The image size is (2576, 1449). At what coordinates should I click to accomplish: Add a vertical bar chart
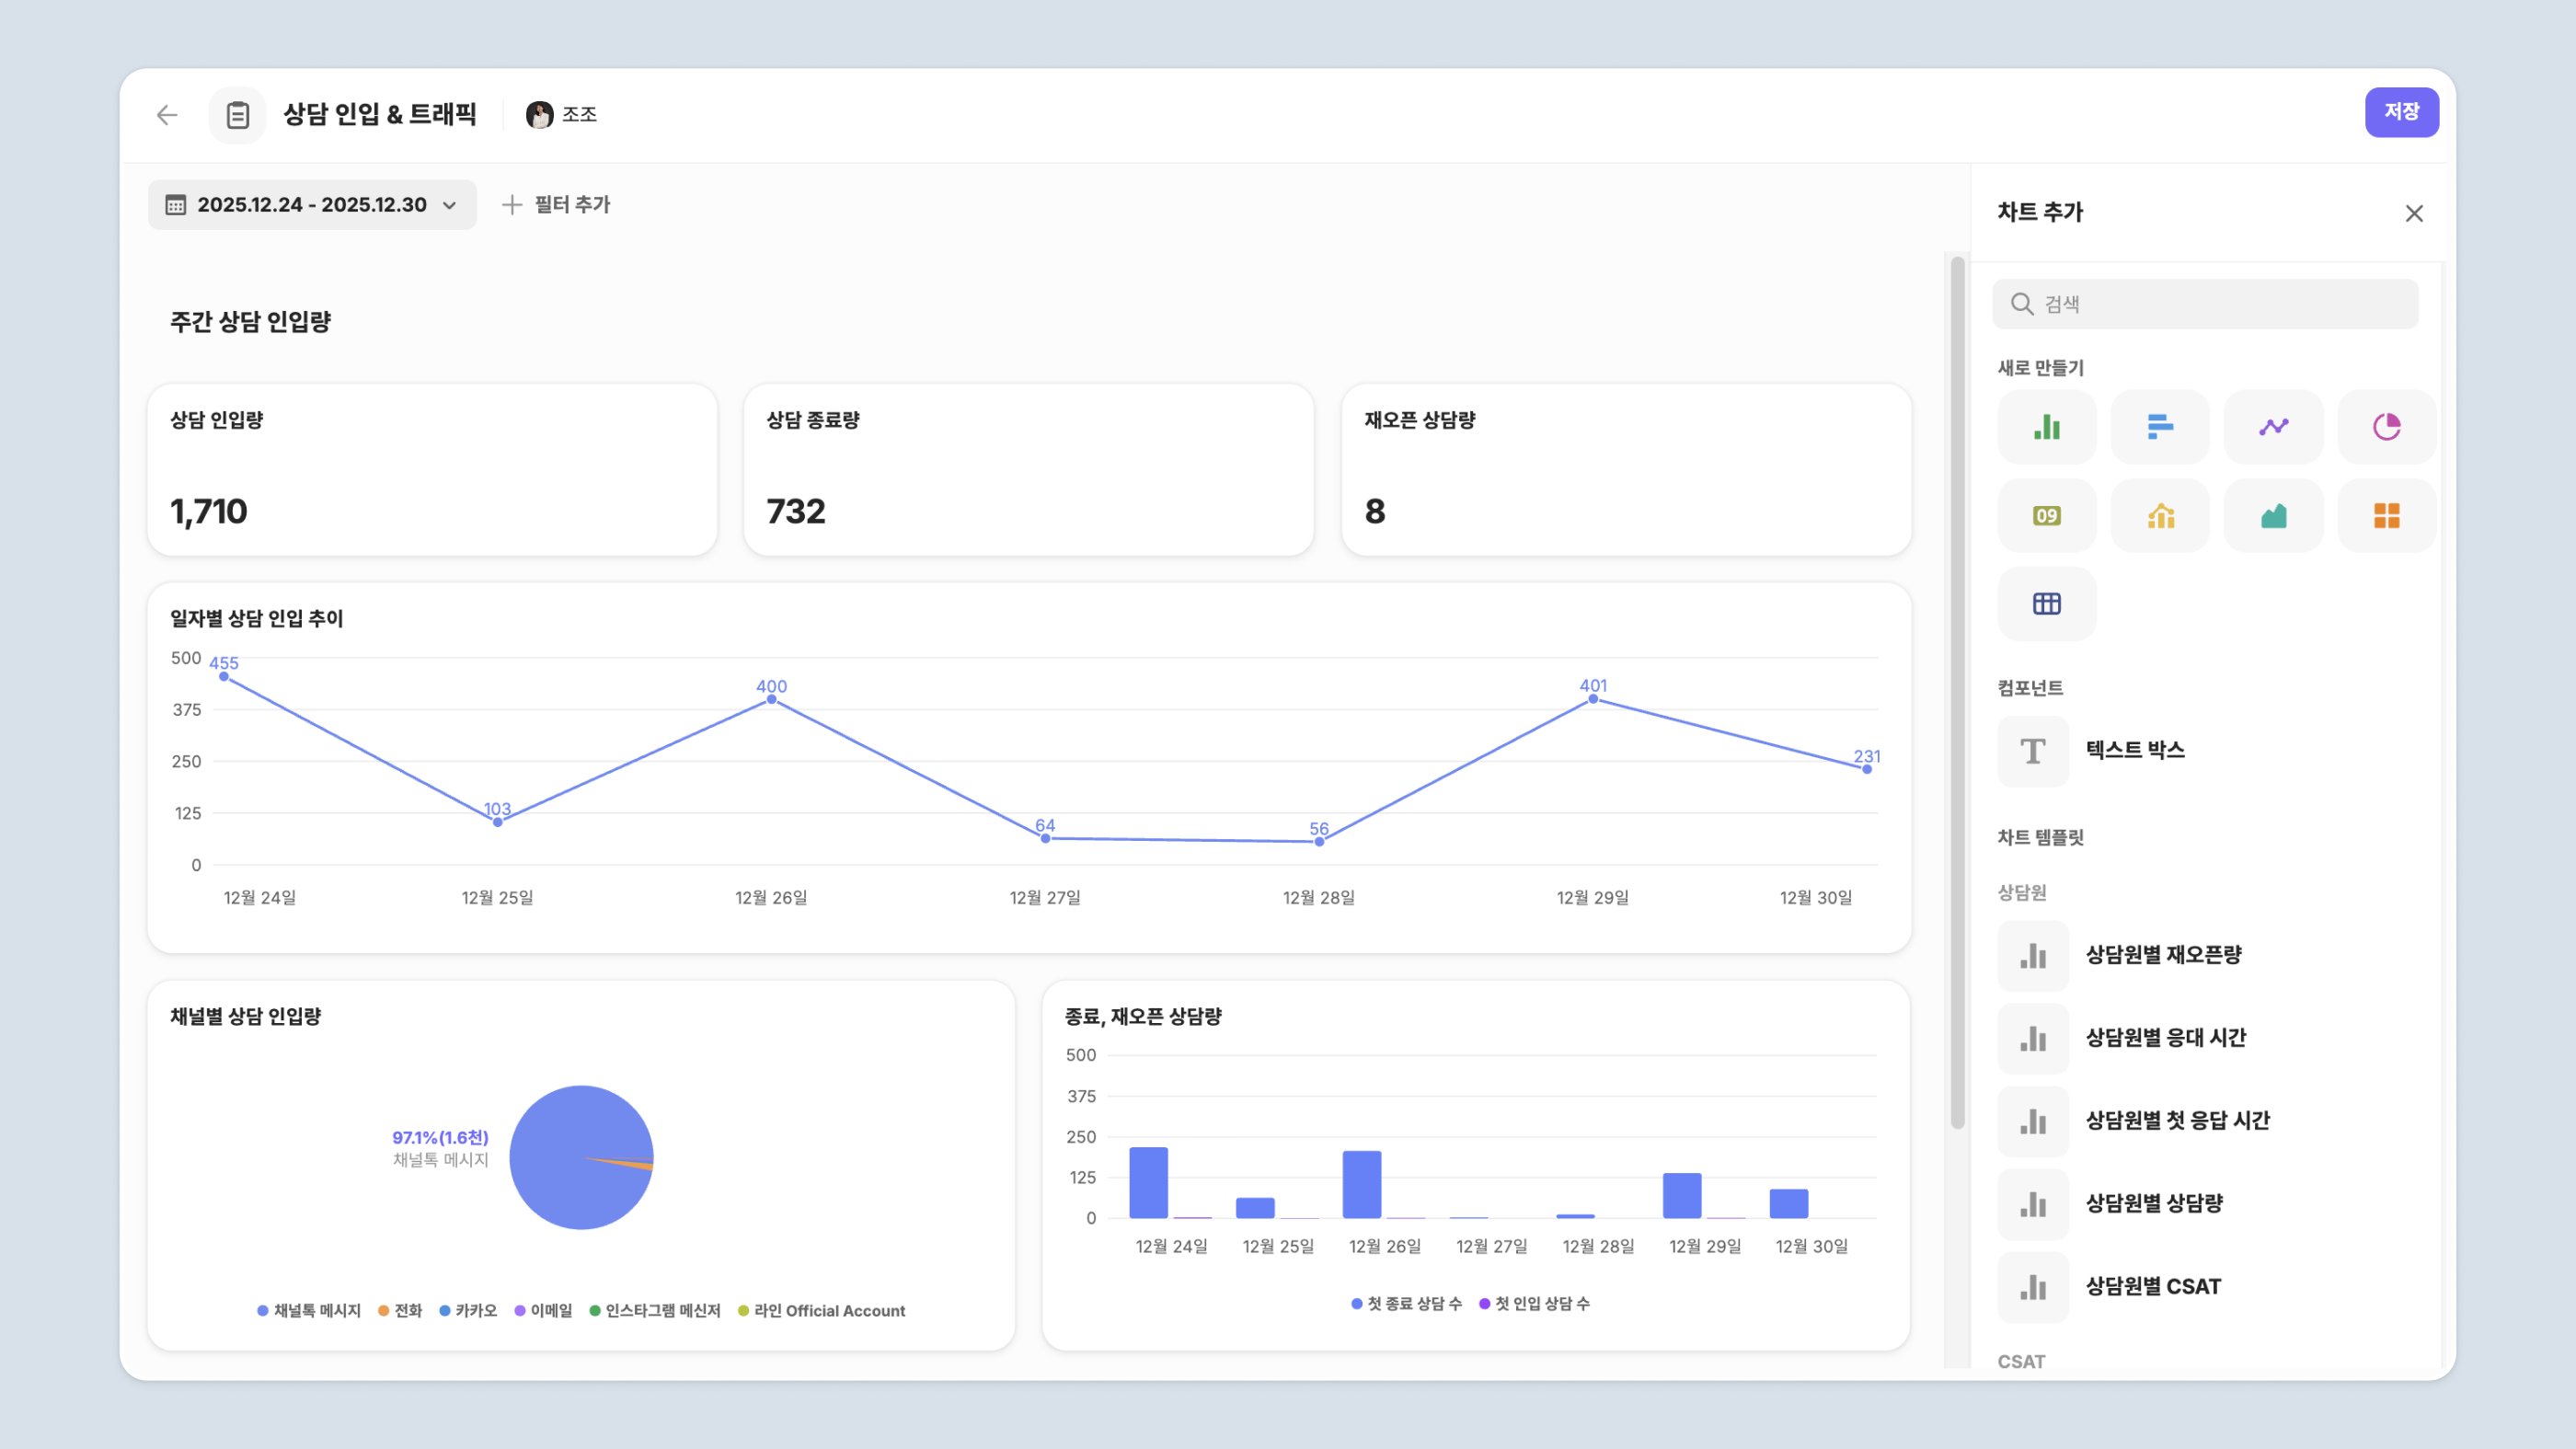pyautogui.click(x=2046, y=427)
